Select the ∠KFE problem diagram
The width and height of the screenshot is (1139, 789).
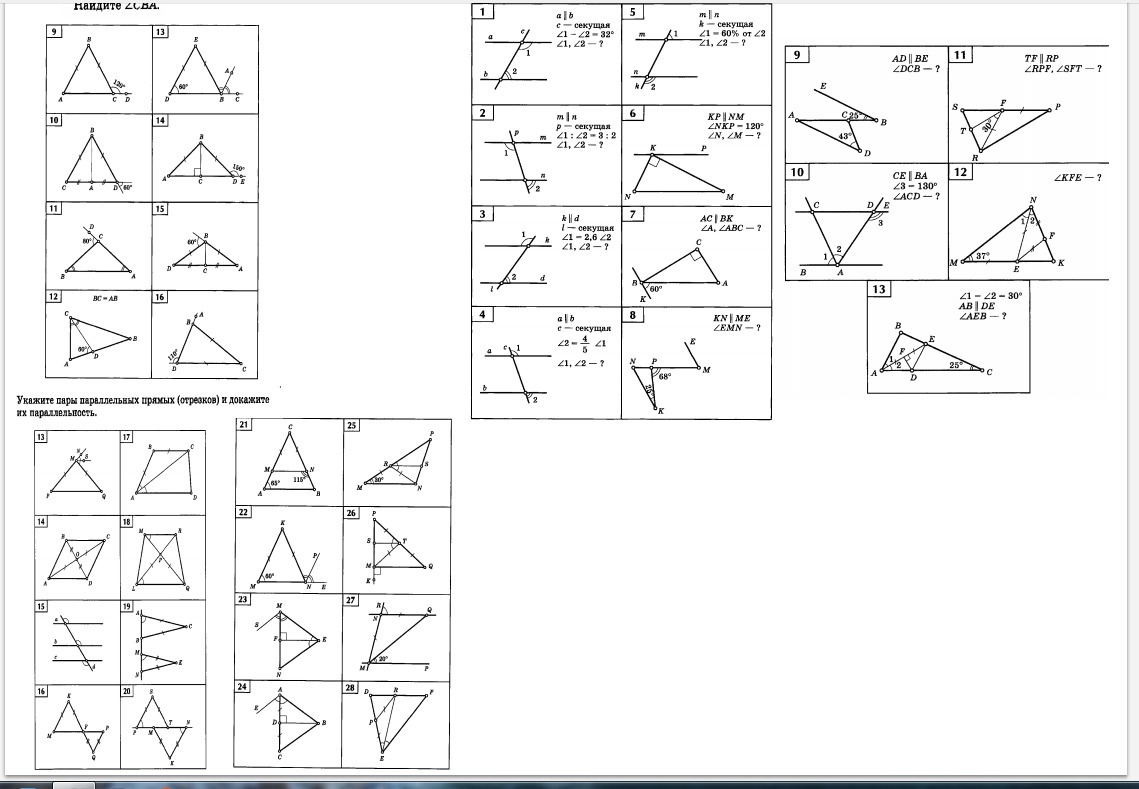[x=1028, y=222]
